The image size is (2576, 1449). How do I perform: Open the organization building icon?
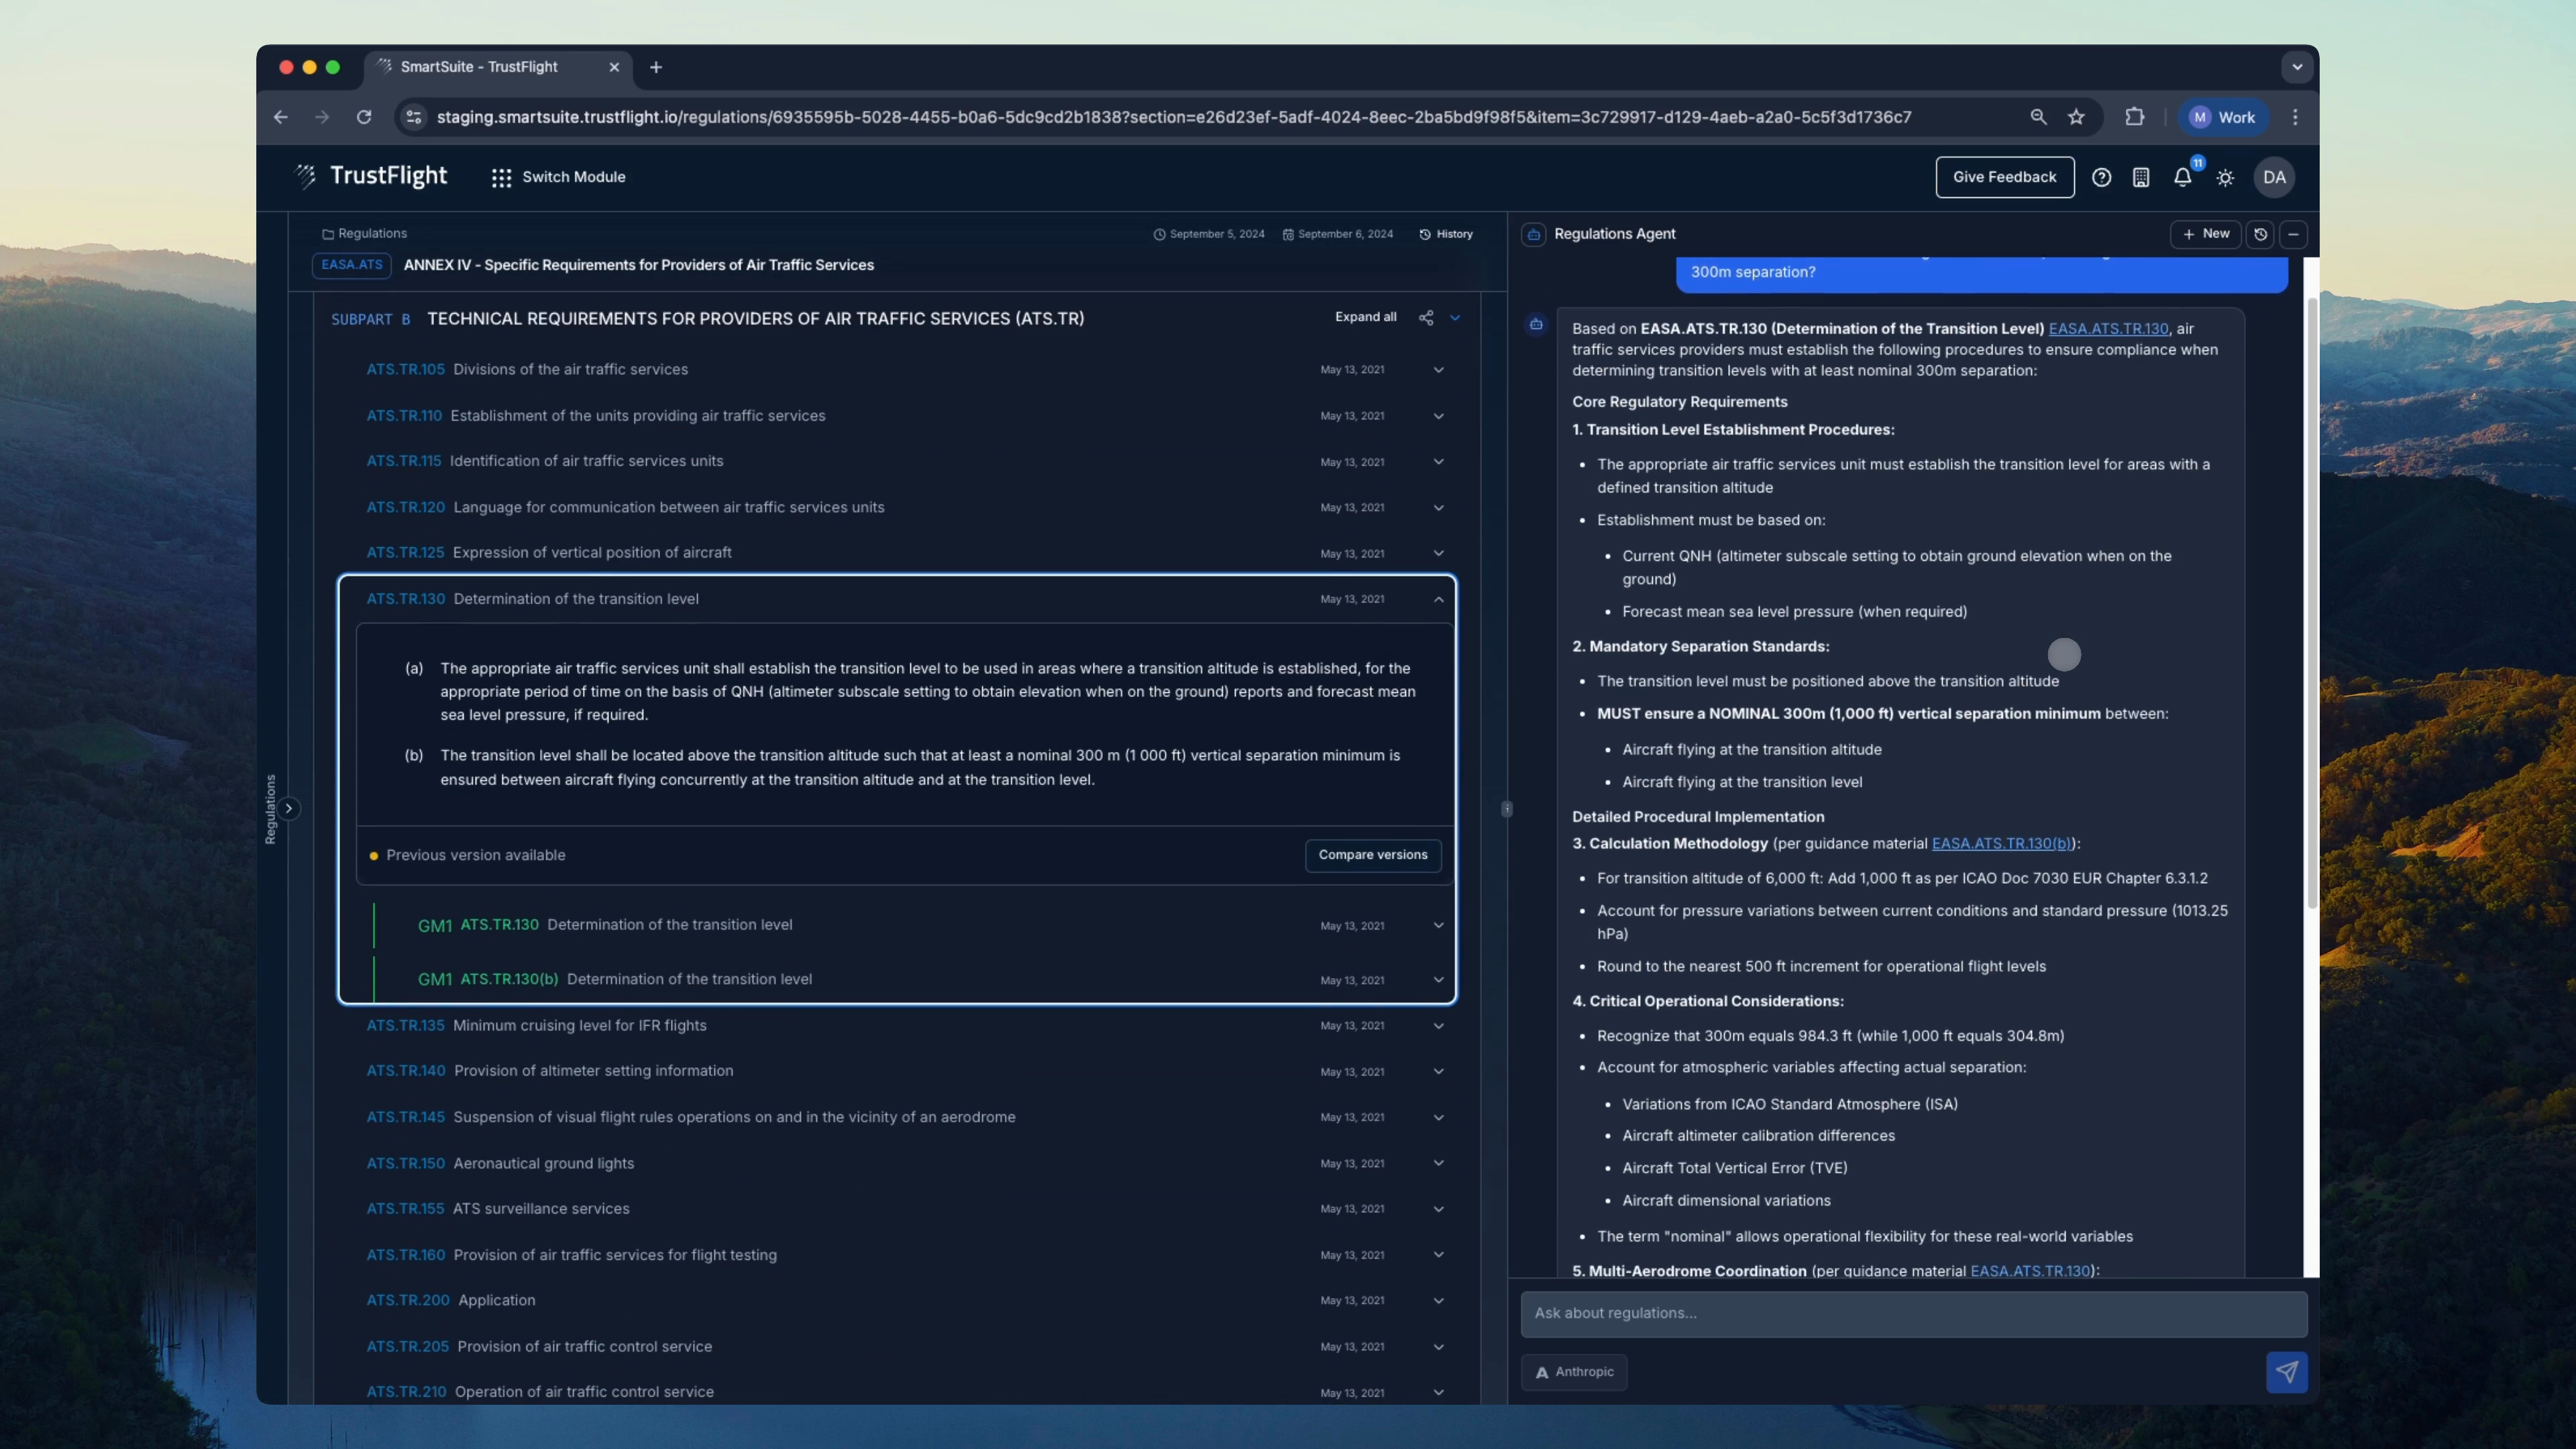click(x=2141, y=177)
